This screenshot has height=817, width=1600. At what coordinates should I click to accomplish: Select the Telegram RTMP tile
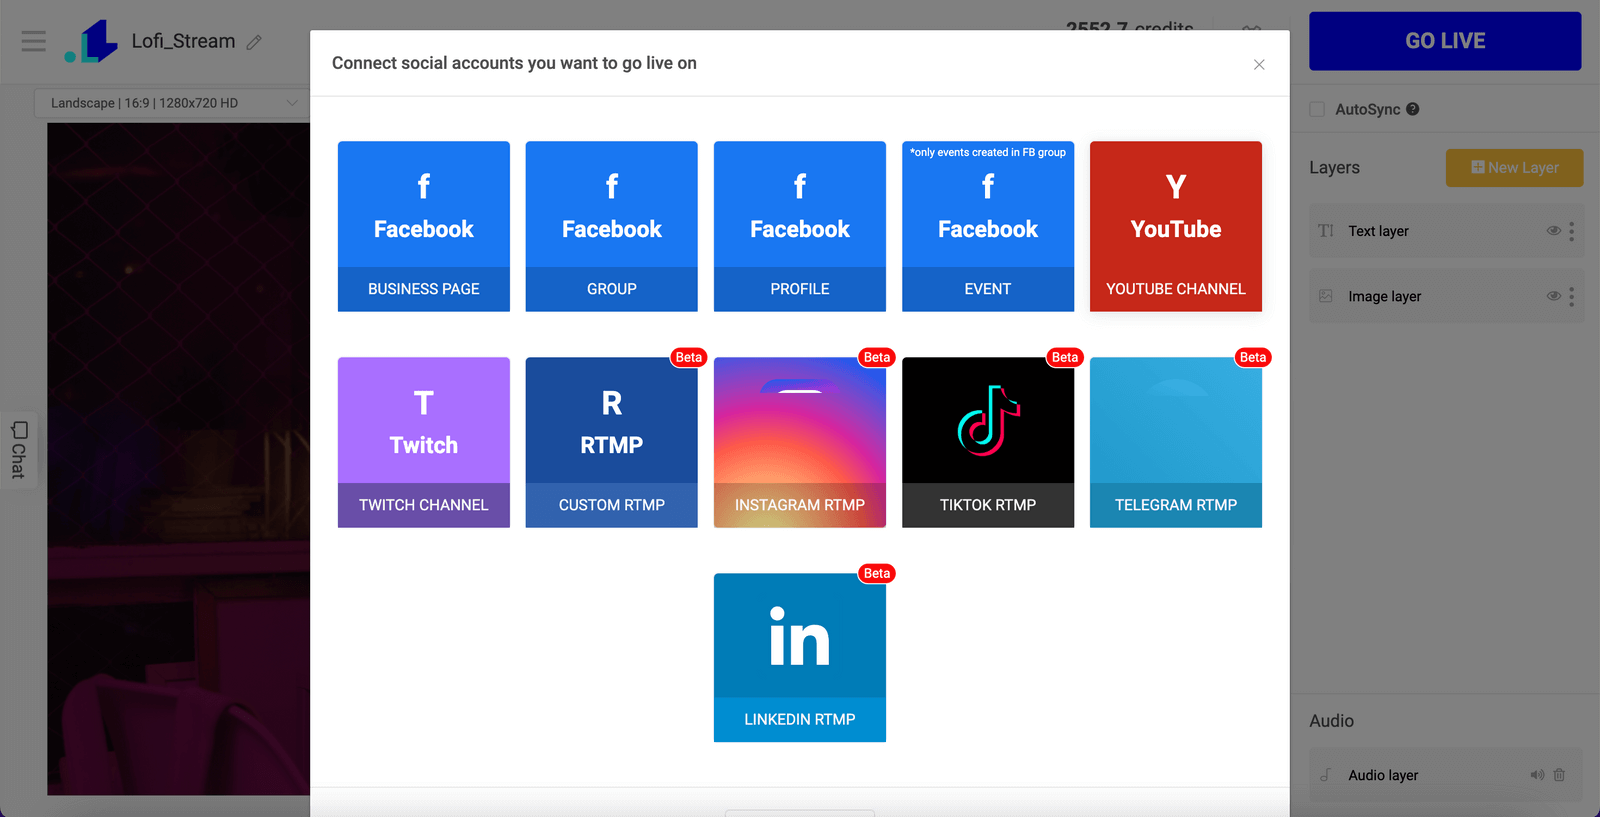pyautogui.click(x=1176, y=442)
